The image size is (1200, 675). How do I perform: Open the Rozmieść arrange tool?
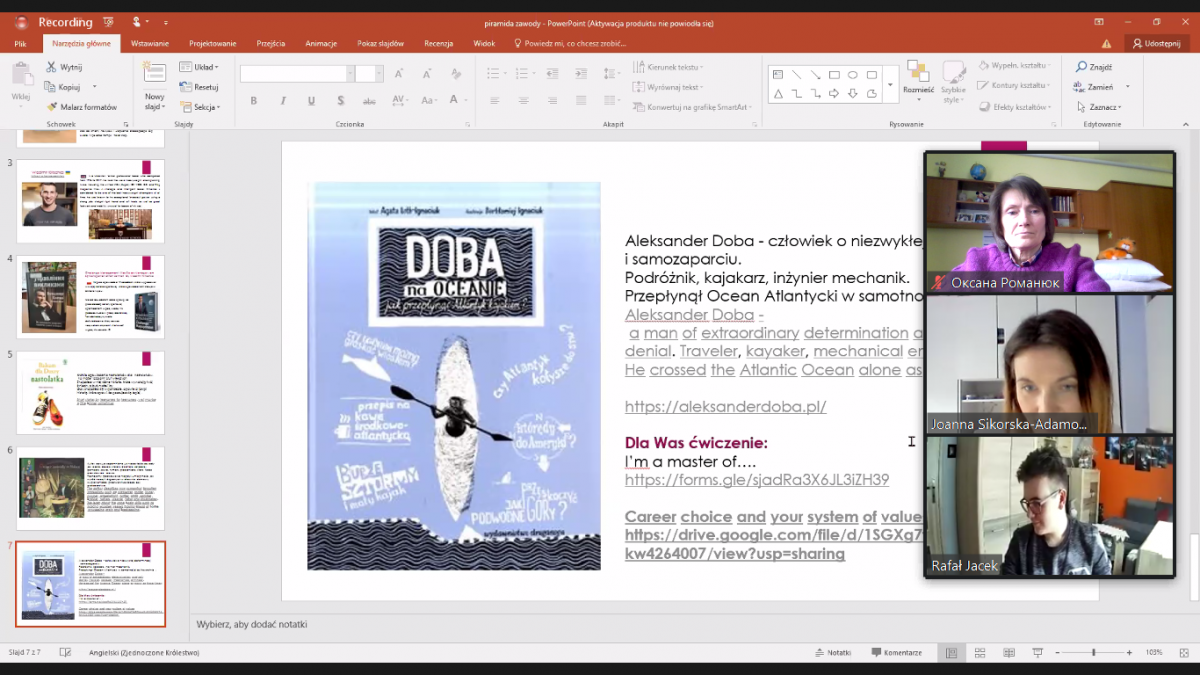tap(917, 78)
